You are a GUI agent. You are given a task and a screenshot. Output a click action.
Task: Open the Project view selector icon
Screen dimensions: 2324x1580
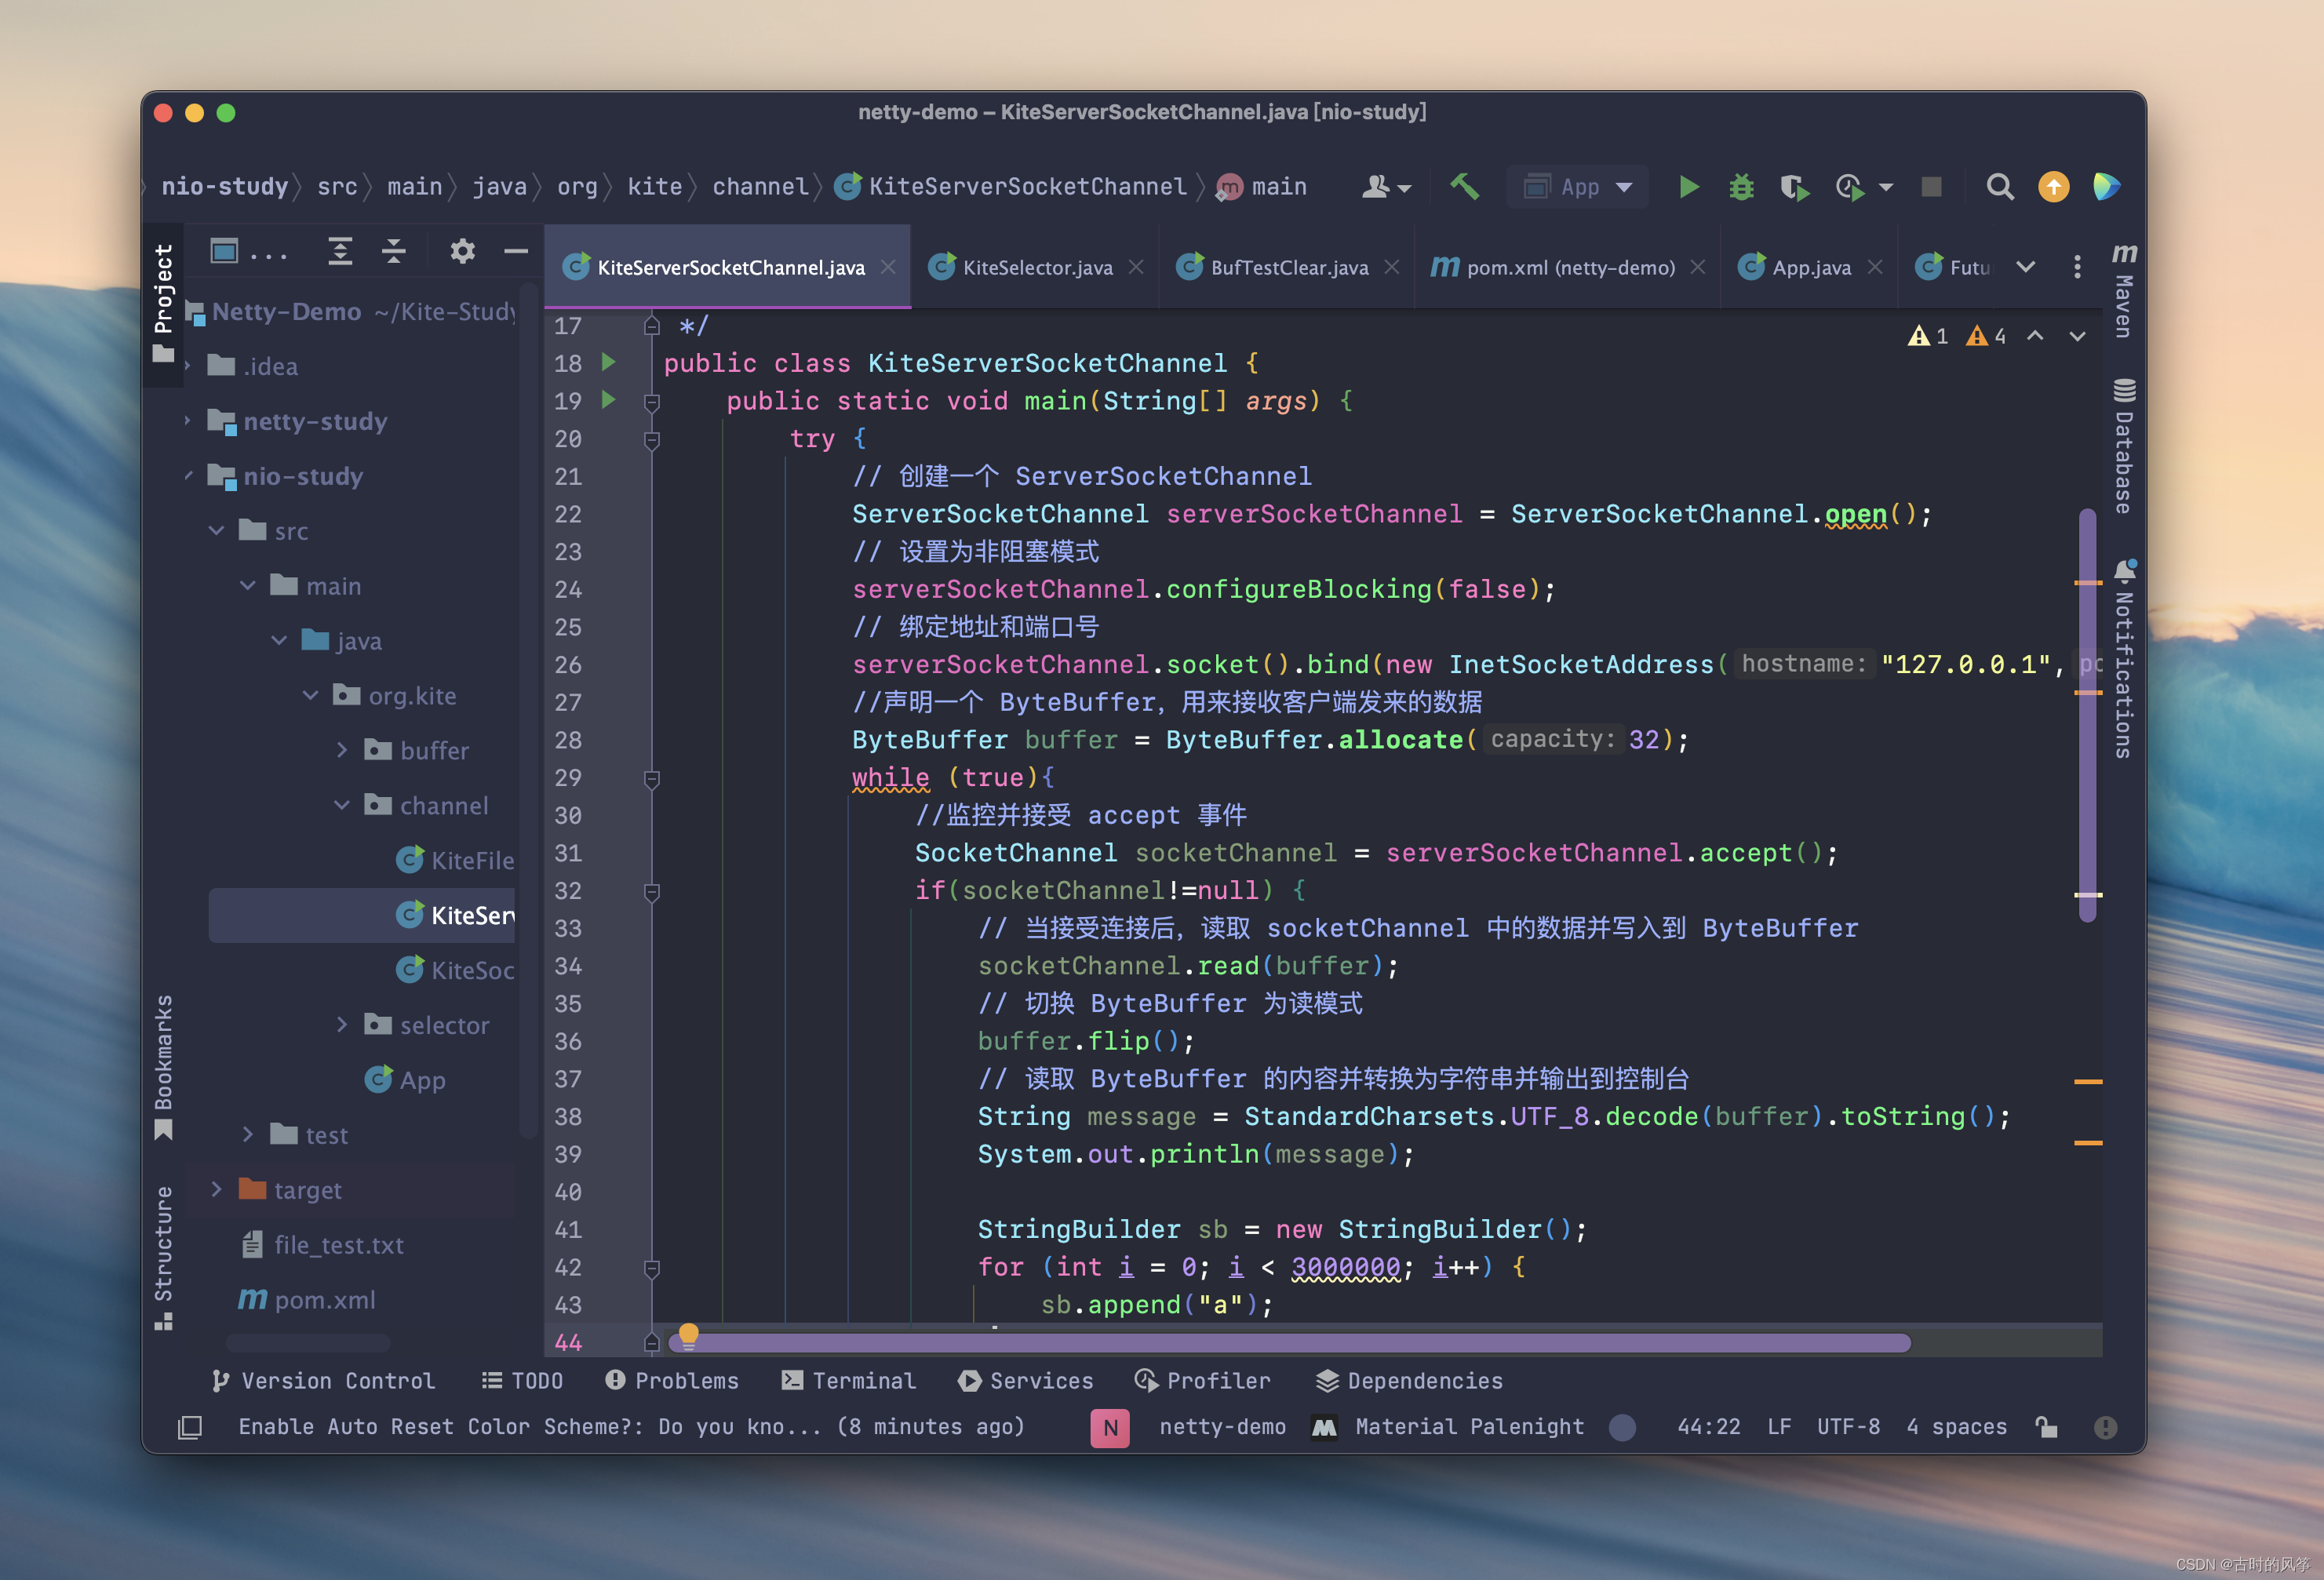click(x=224, y=251)
